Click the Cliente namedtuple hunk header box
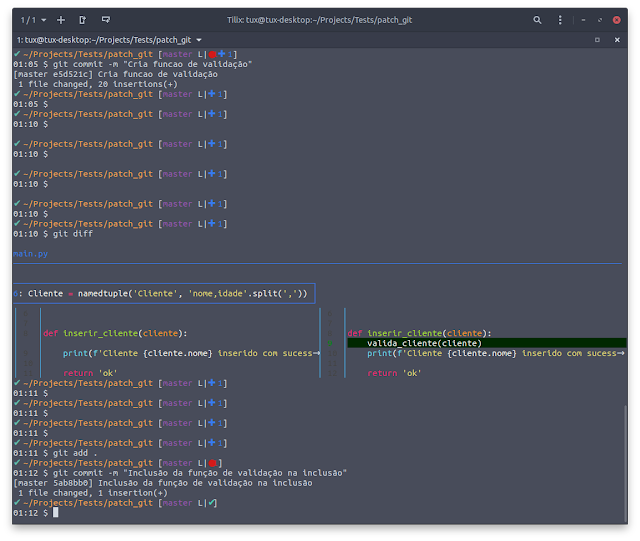Image resolution: width=640 pixels, height=541 pixels. (164, 294)
